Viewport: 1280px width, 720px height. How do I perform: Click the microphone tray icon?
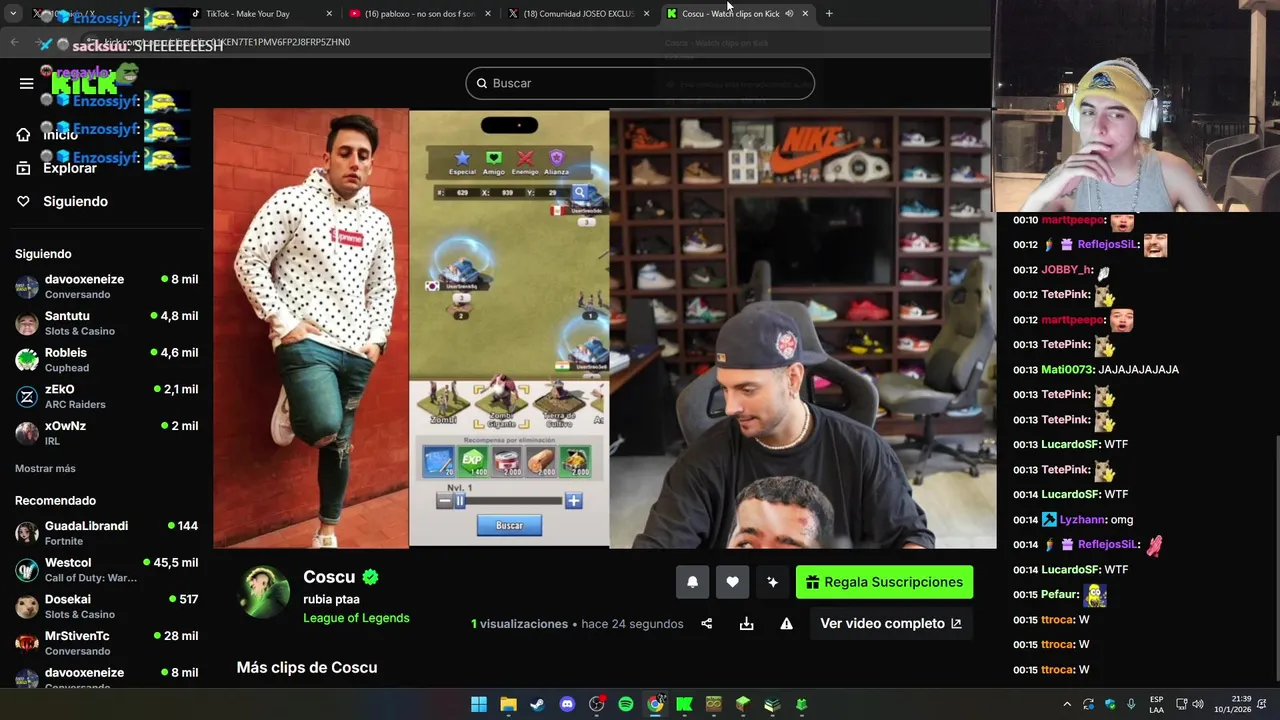[1131, 704]
